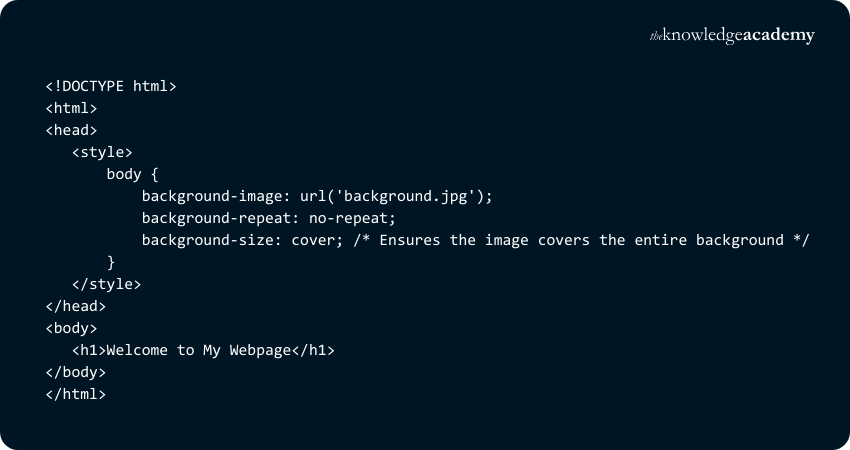
Task: Click the opening <body> tag
Action: 71,328
